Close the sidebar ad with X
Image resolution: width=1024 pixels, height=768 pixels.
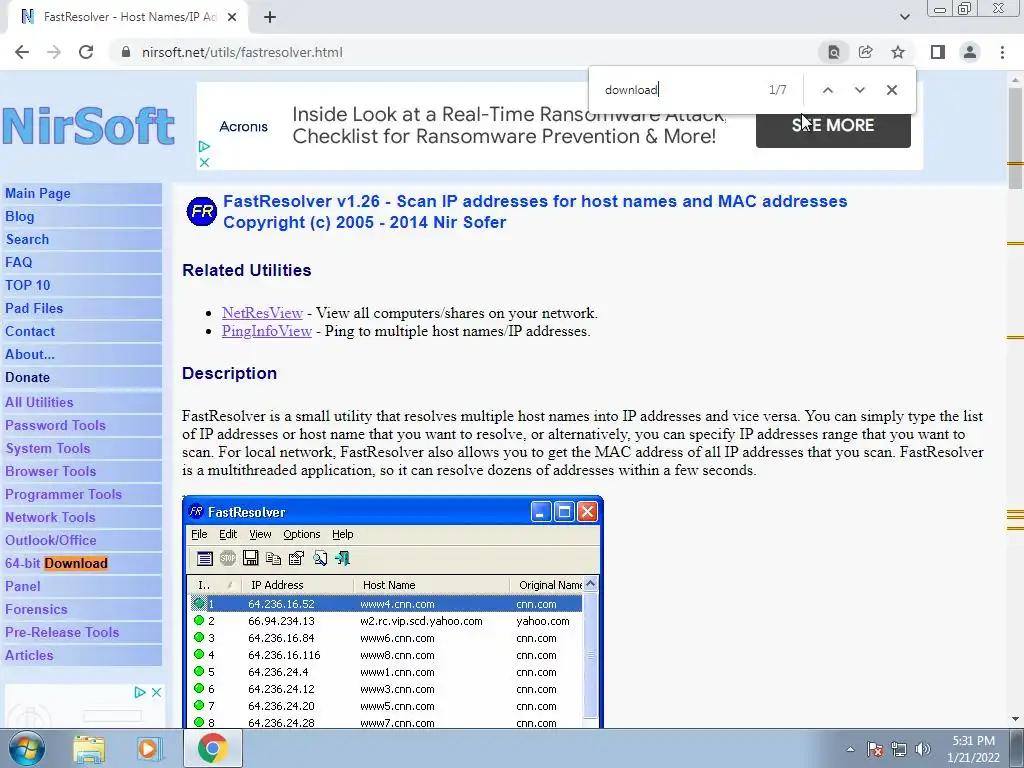pos(156,692)
